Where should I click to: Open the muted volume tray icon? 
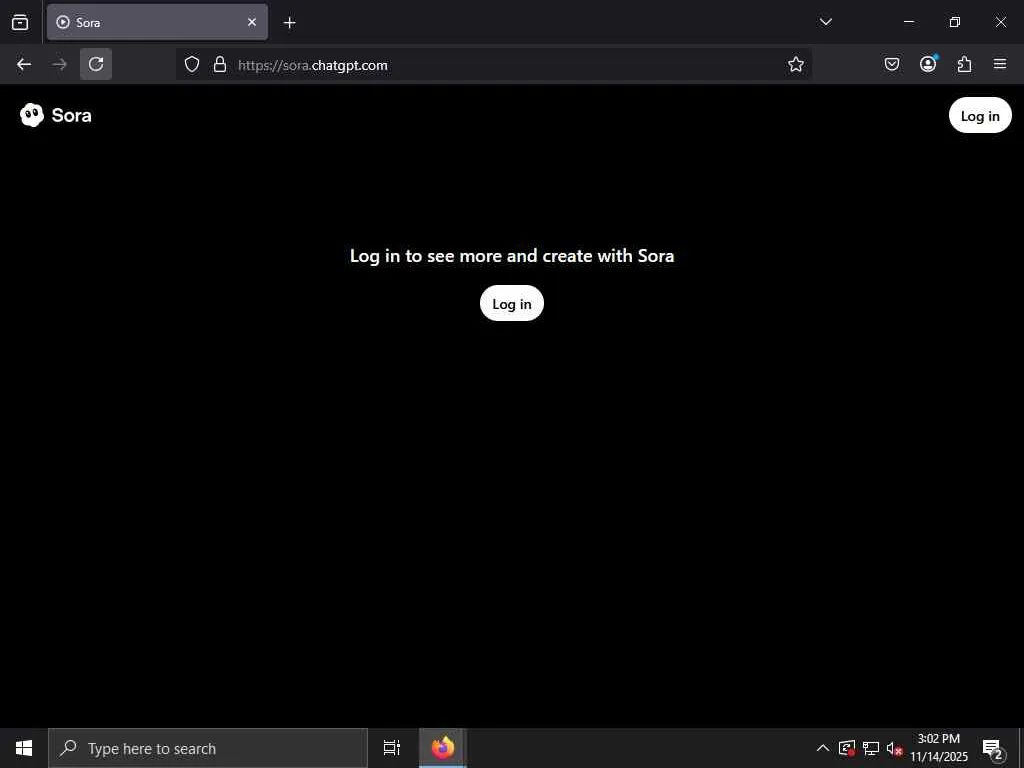click(894, 748)
